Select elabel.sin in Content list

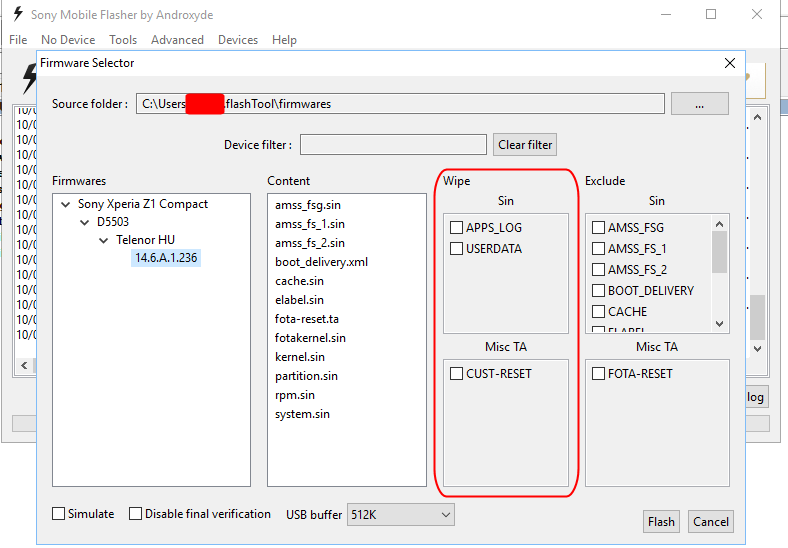pyautogui.click(x=299, y=300)
